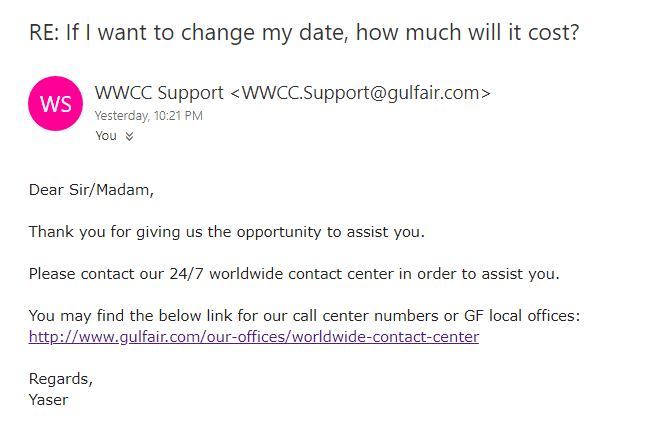Click the 'You' recipient label

point(106,136)
